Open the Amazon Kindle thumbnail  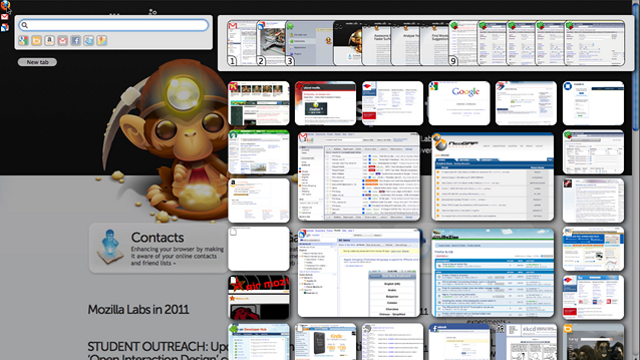click(x=325, y=342)
